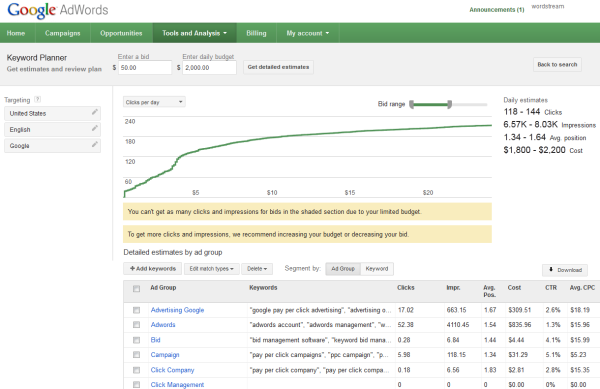
Task: Open the Bid ad group link
Action: coord(155,340)
